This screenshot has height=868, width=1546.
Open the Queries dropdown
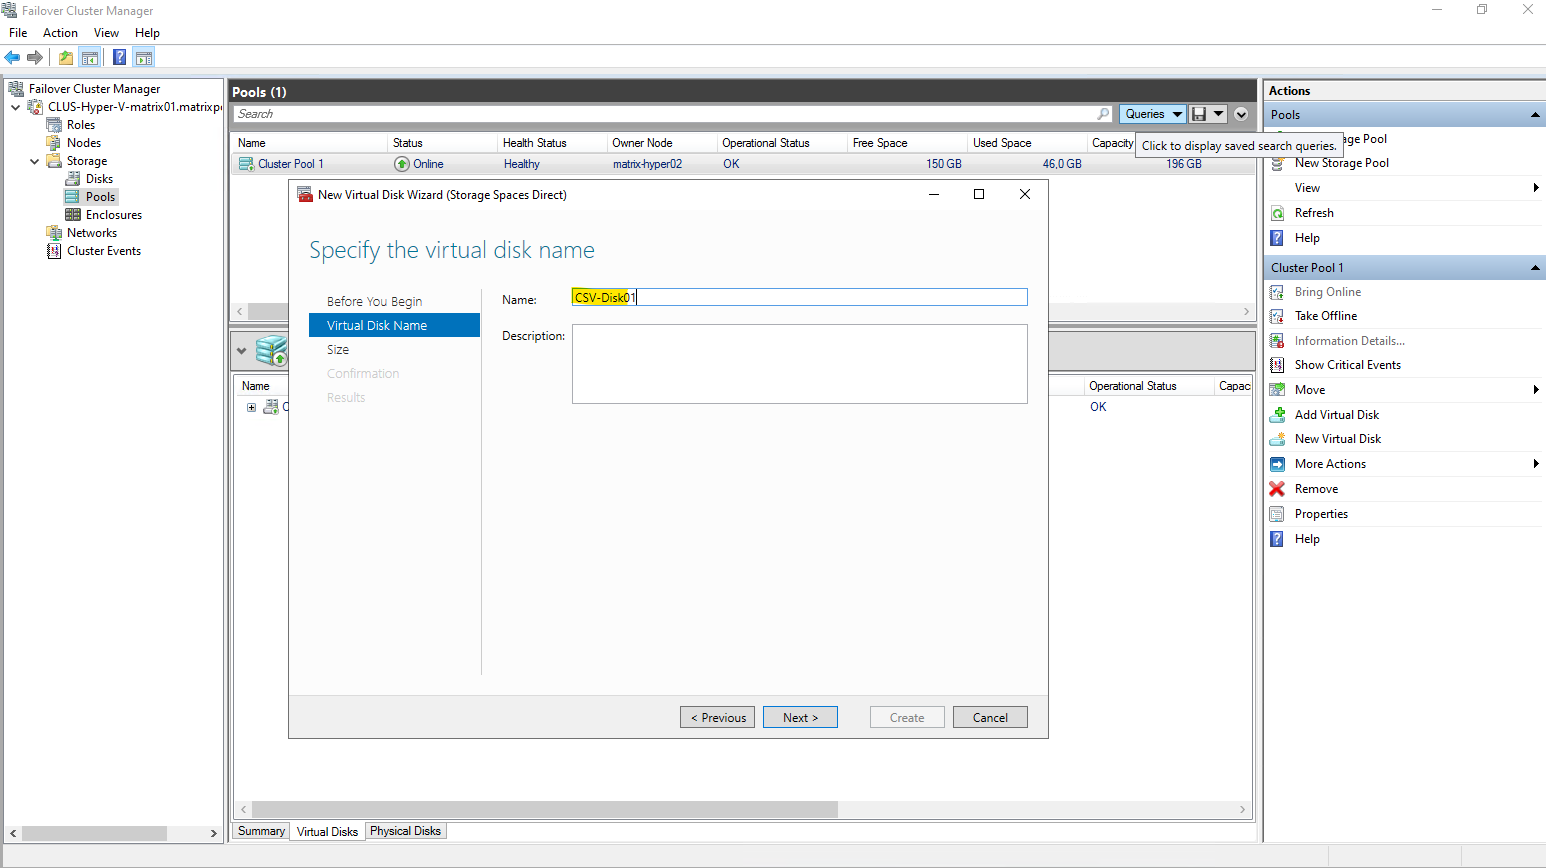click(1152, 114)
